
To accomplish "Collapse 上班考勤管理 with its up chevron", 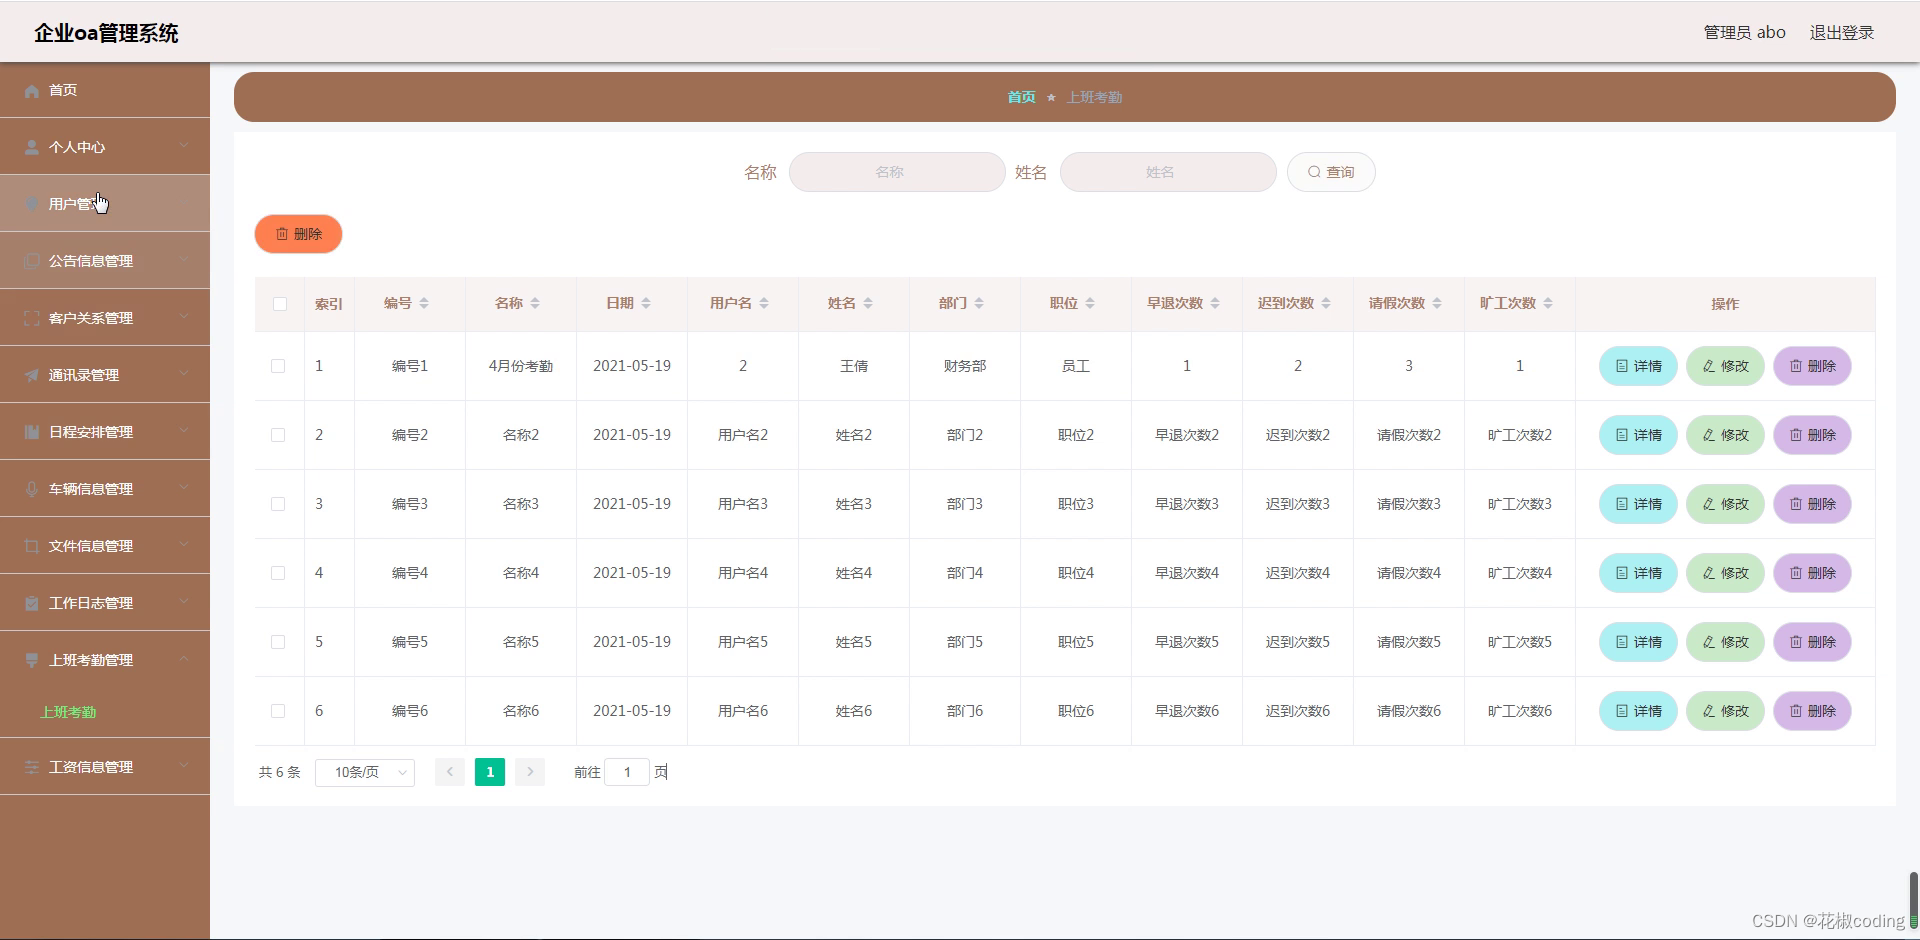I will pyautogui.click(x=184, y=660).
